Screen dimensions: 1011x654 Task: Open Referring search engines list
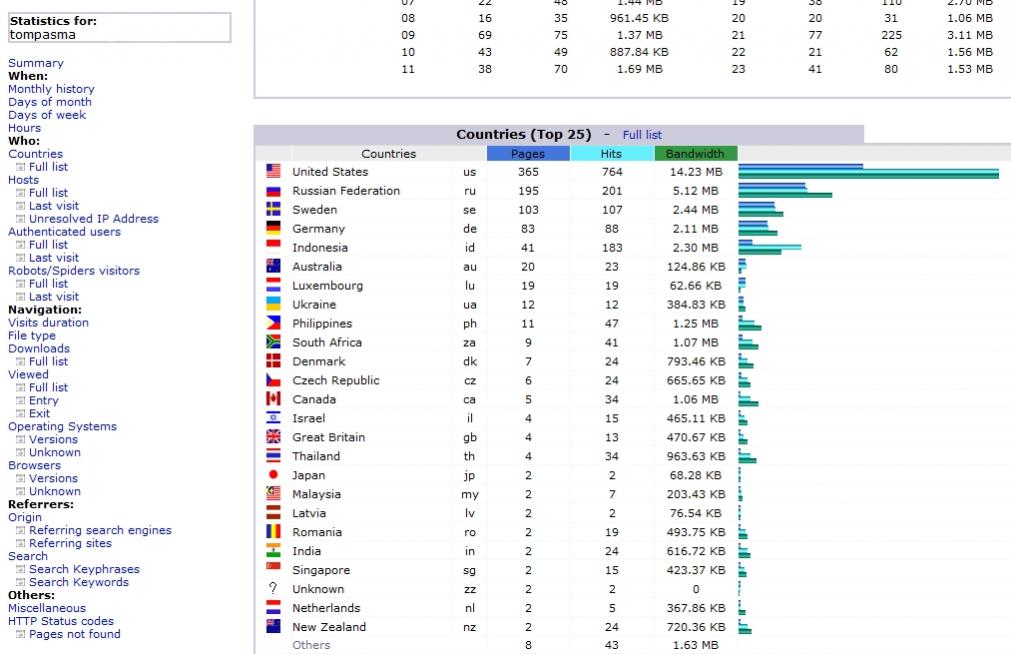100,530
